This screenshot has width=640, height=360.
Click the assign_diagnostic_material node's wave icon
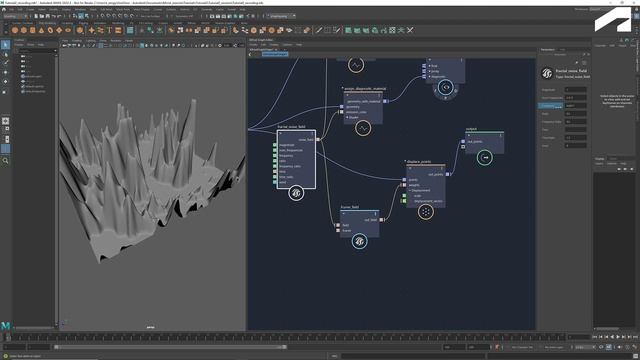click(x=363, y=129)
